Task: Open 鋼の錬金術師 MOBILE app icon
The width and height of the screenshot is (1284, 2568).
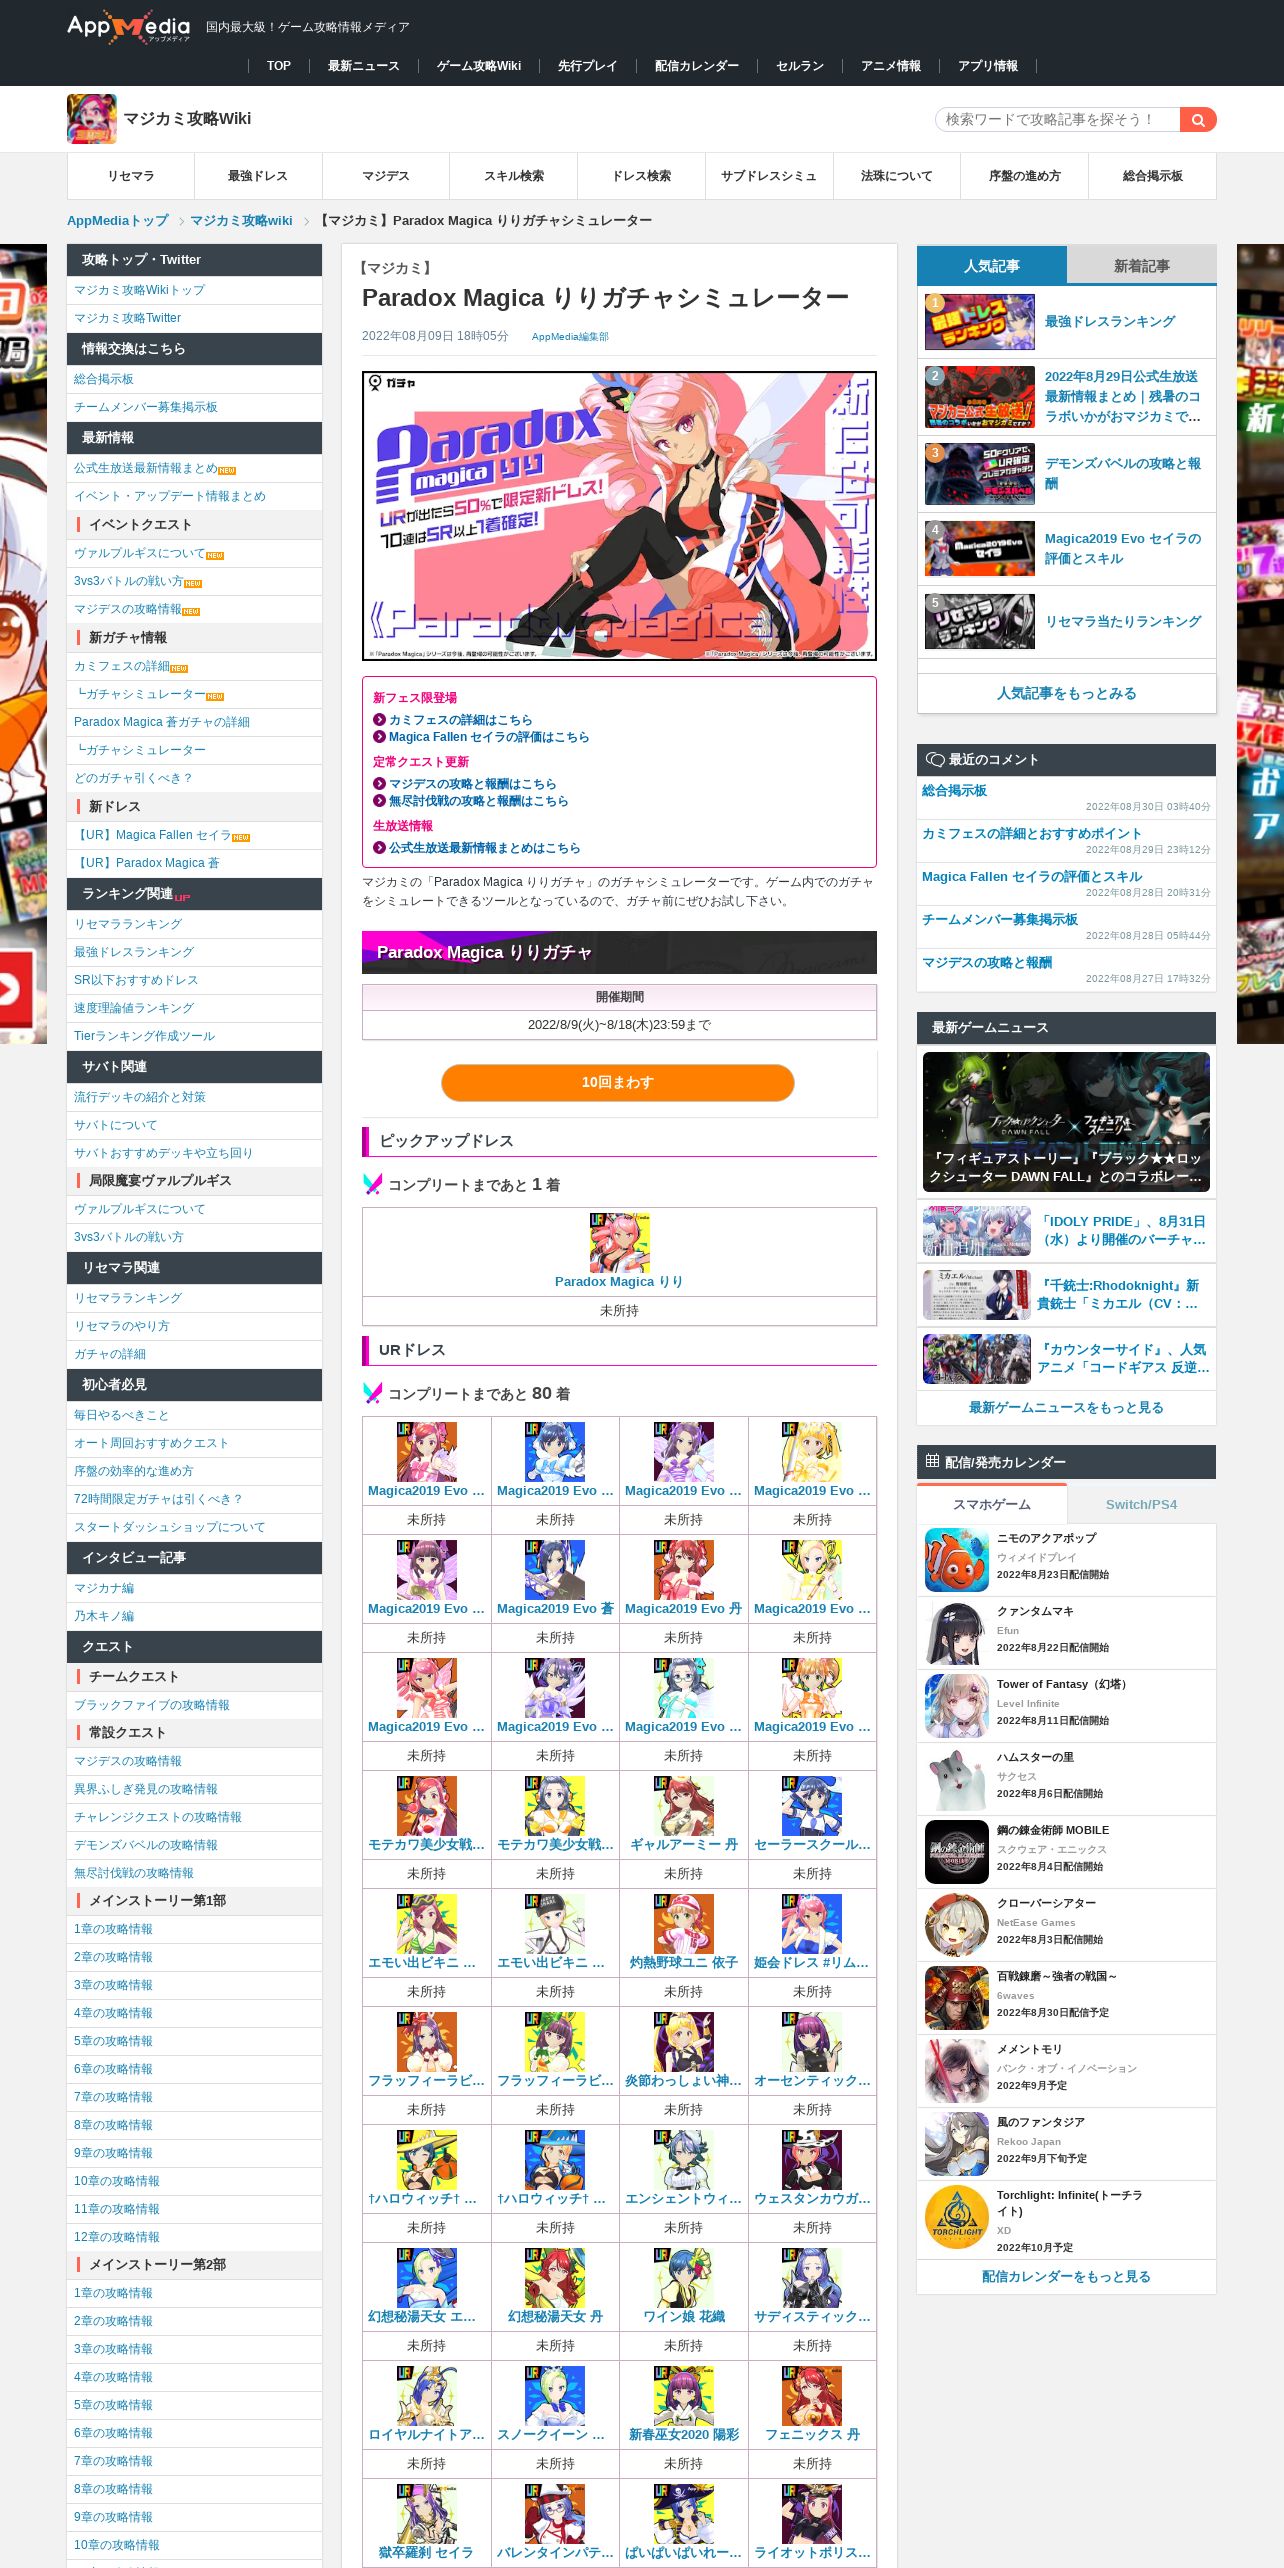Action: (957, 1851)
